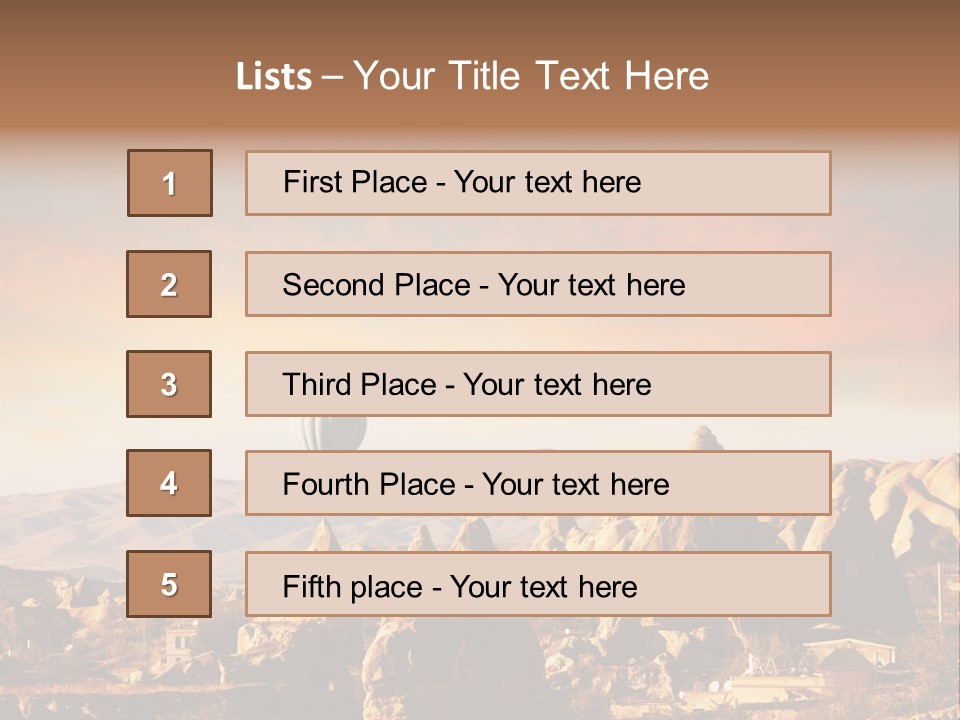960x720 pixels.
Task: Select the number 2 box
Action: (169, 284)
